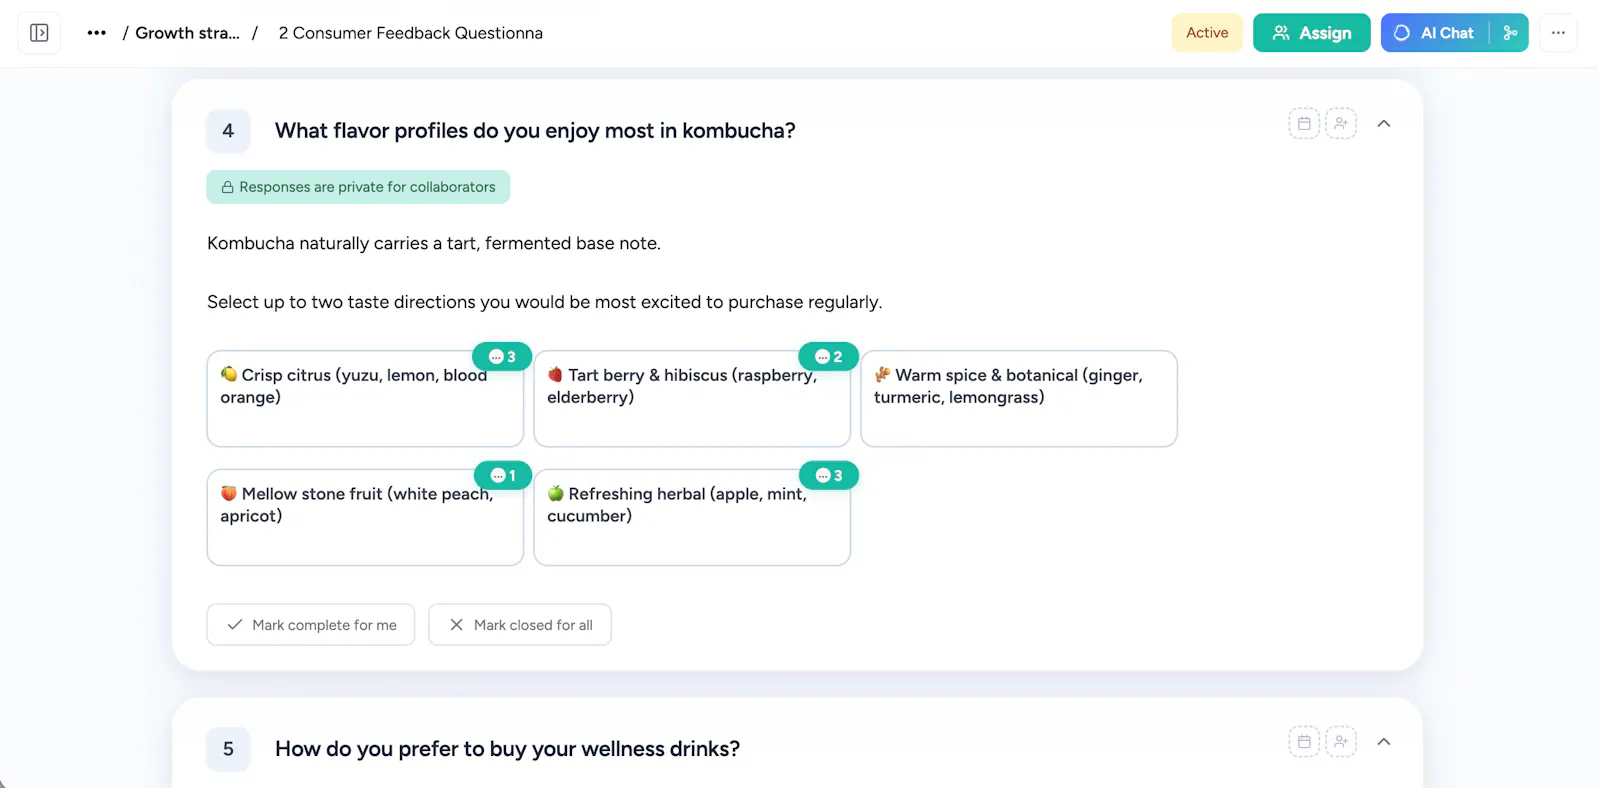Add assignee to question 5
1600x788 pixels.
1341,742
